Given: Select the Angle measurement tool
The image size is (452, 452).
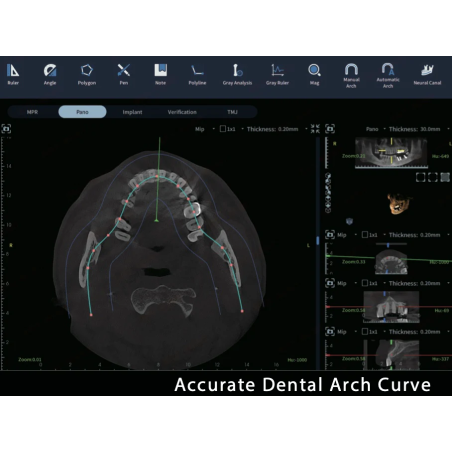Looking at the screenshot, I should point(50,74).
